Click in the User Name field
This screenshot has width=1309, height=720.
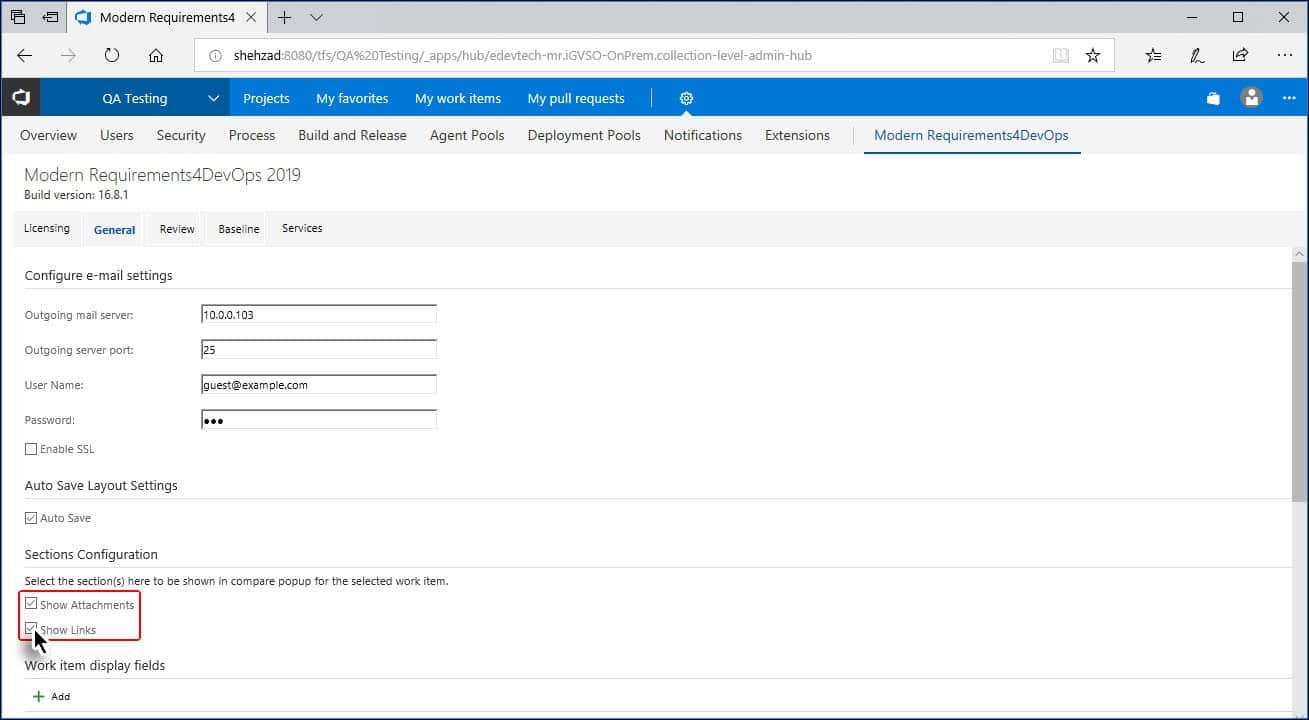[x=319, y=385]
